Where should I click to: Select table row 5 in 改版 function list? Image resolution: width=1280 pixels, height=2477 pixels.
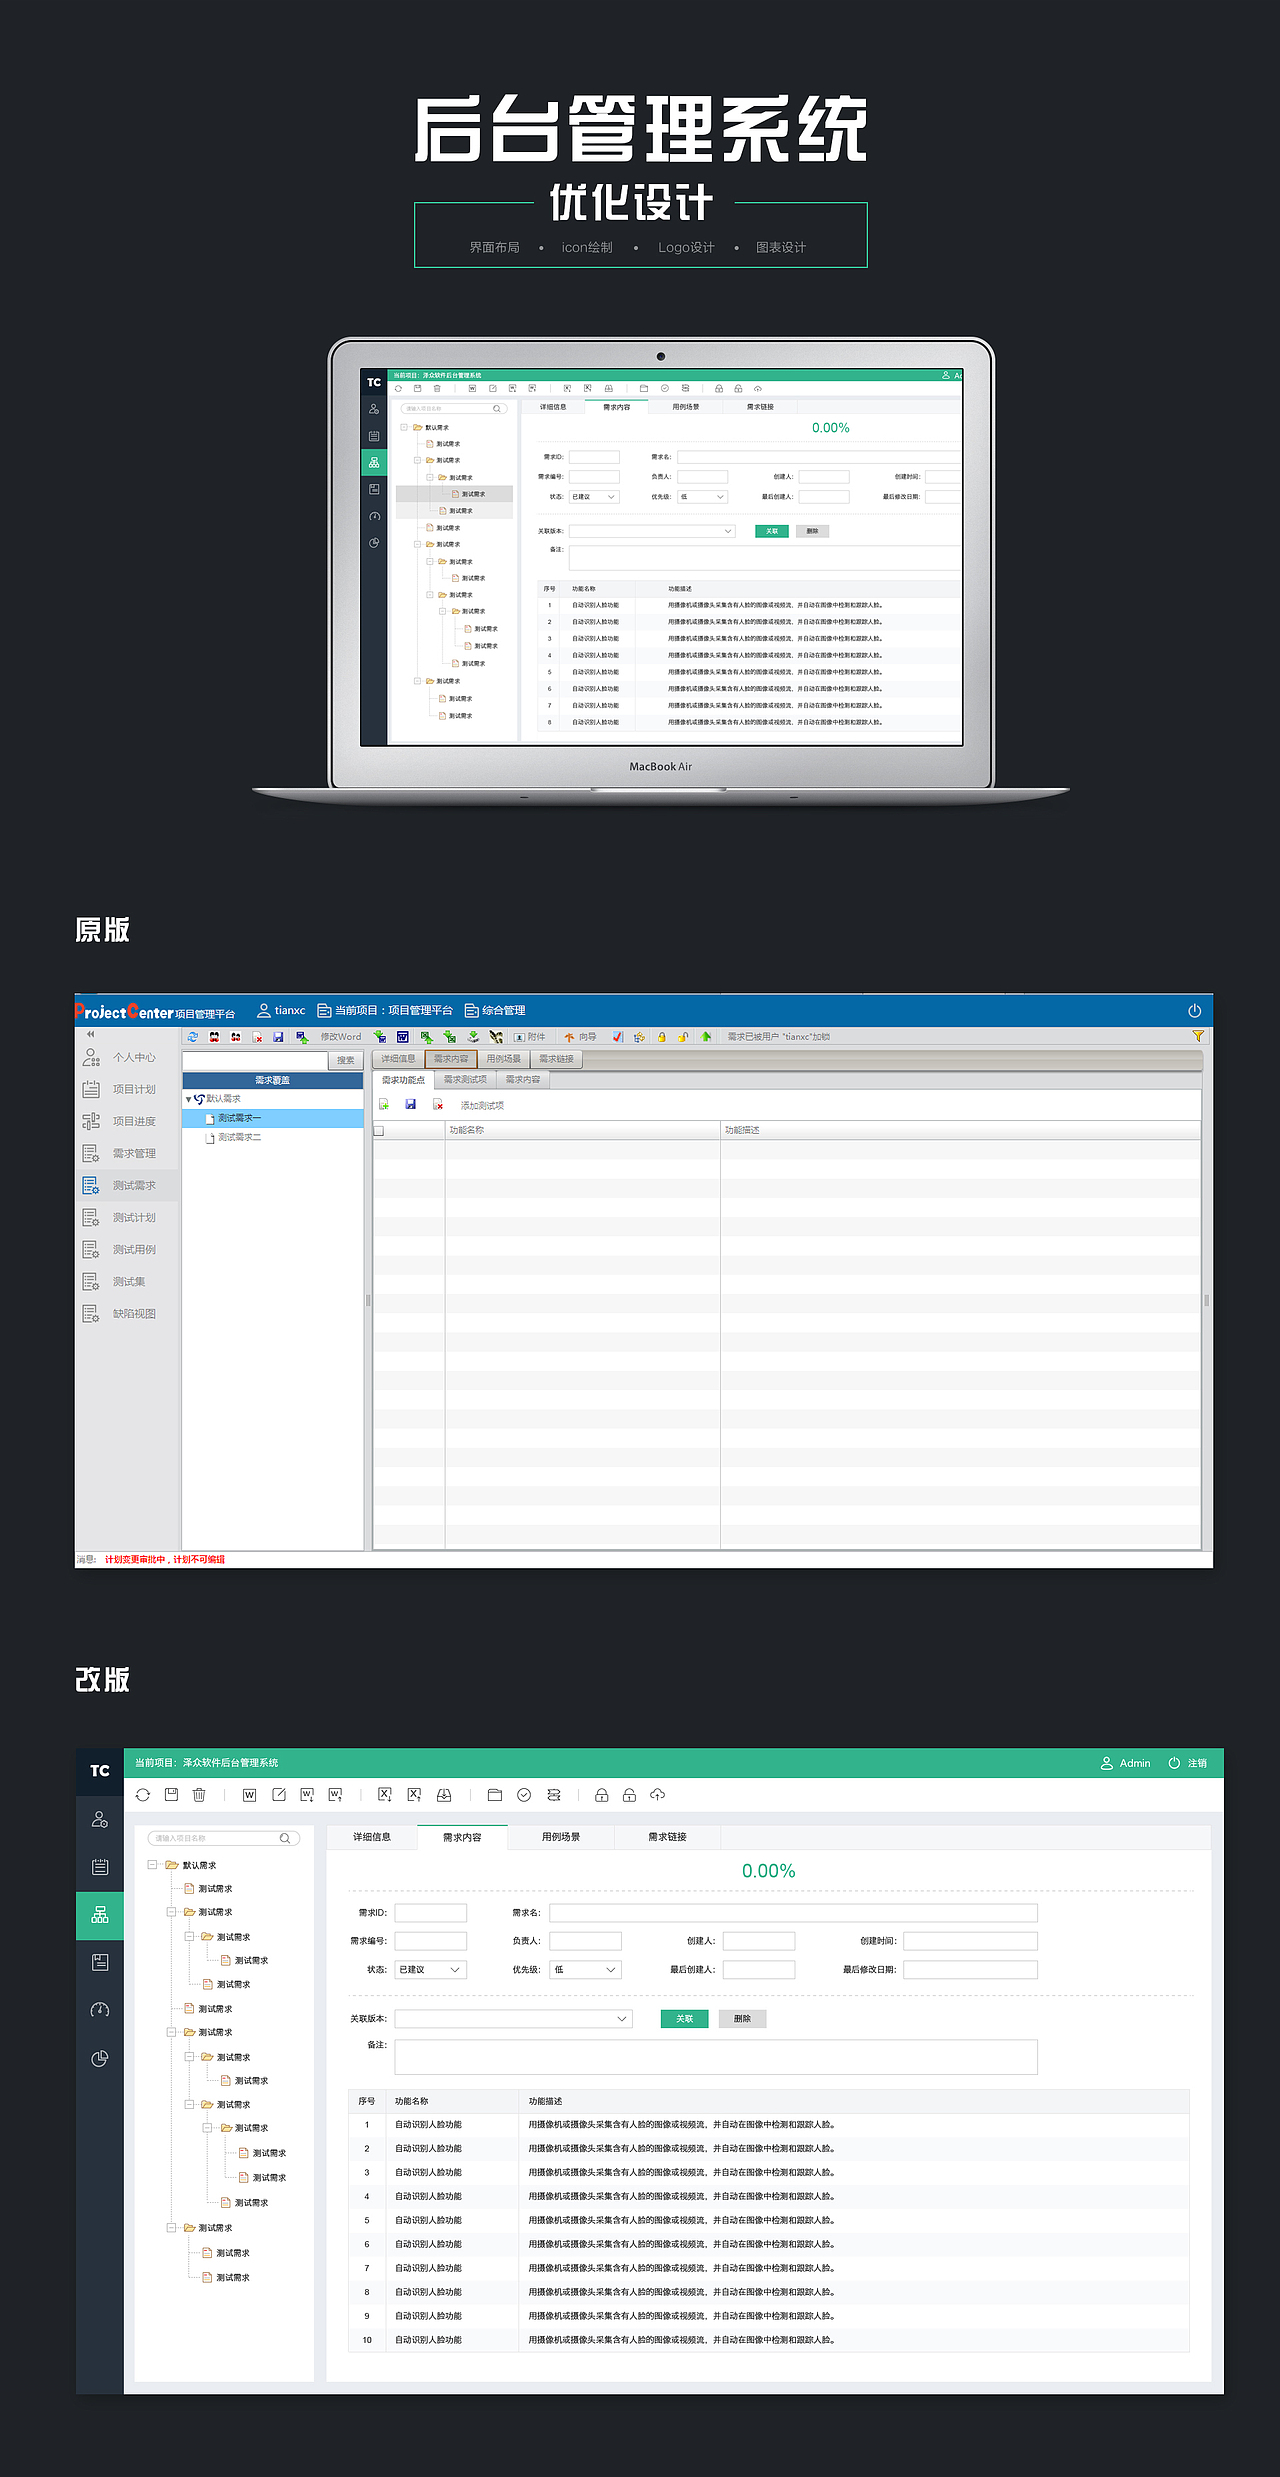tap(769, 2220)
